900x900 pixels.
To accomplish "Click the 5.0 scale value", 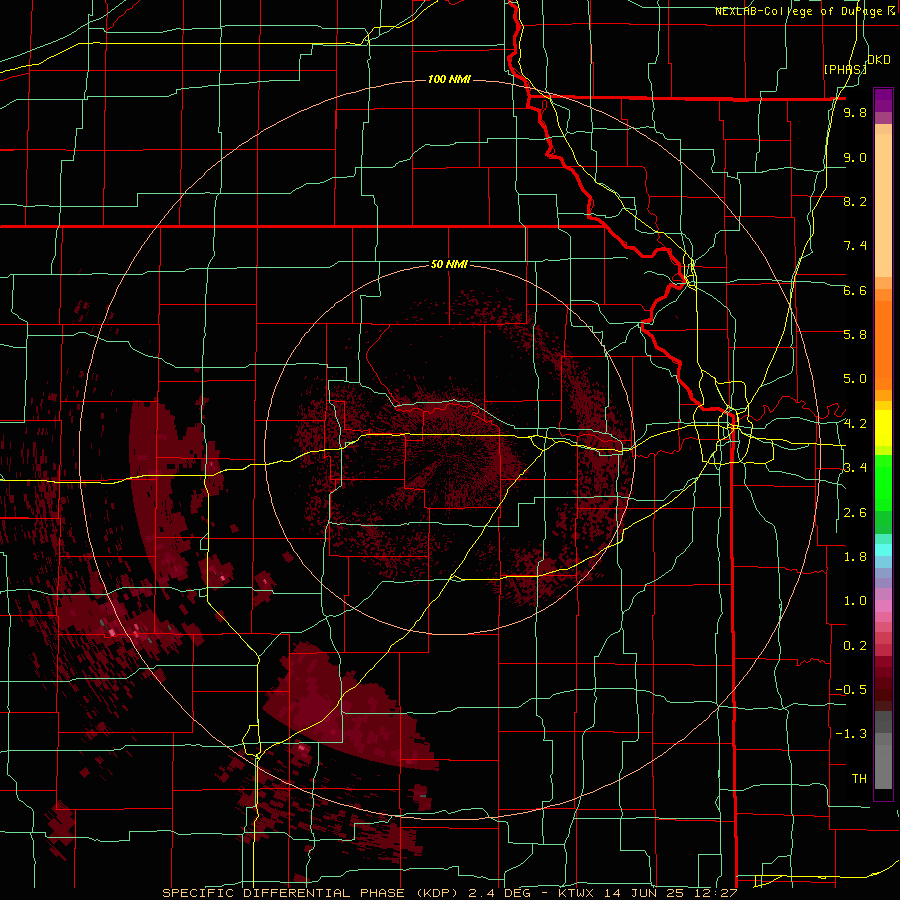I will coord(855,379).
